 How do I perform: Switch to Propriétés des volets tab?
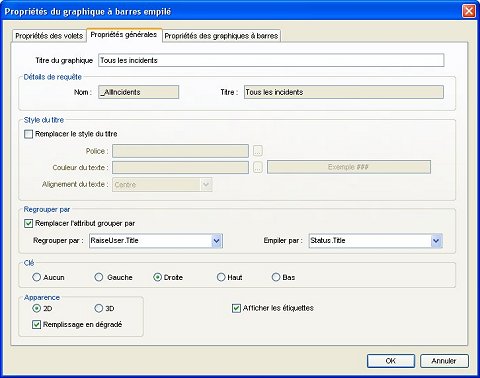coord(49,36)
